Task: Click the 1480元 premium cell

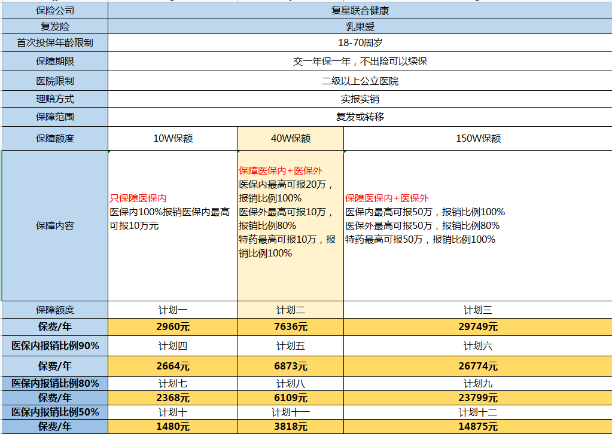Action: coord(173,427)
